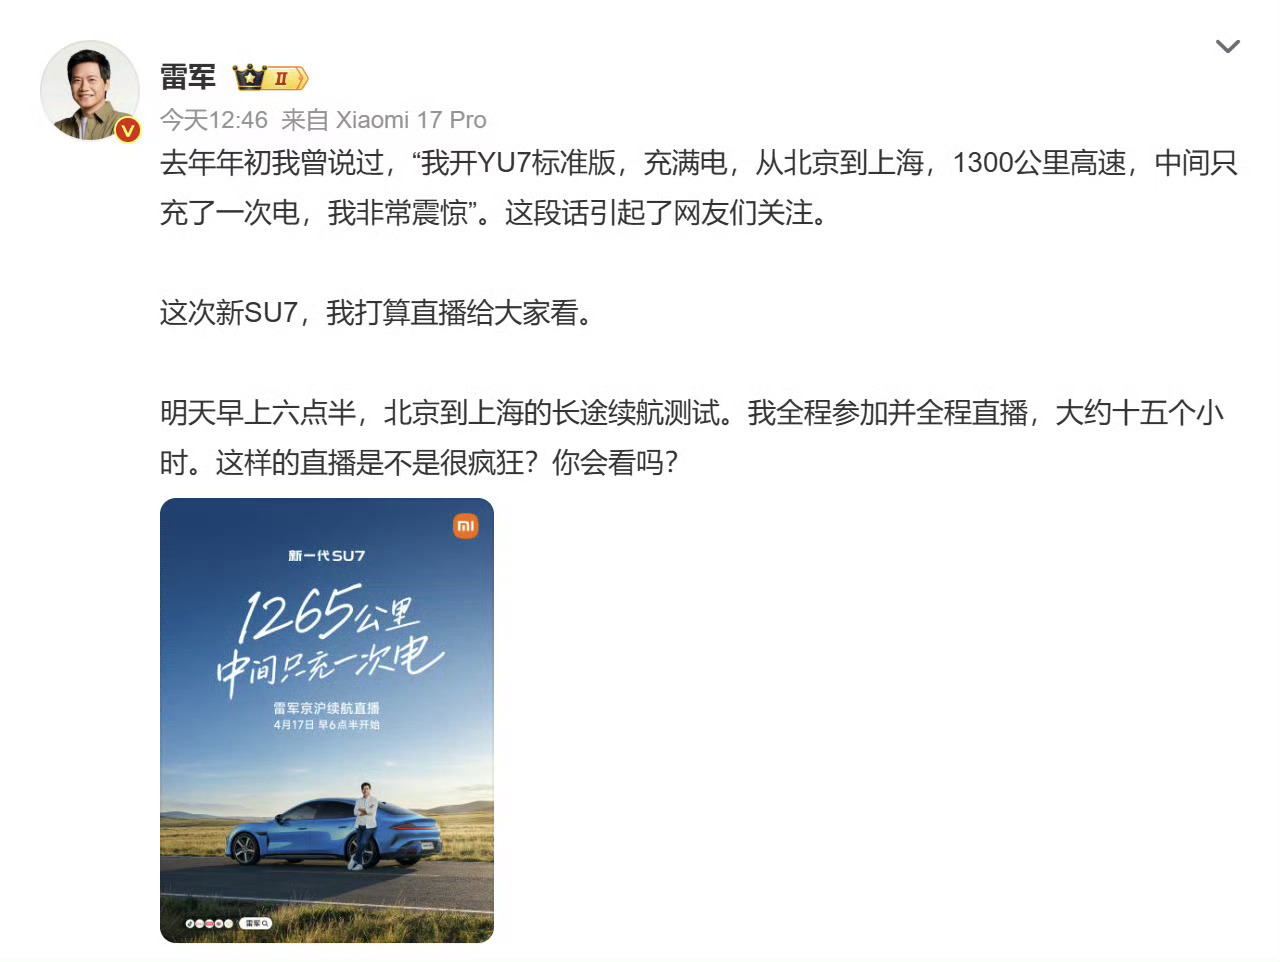Click the Xiaomi 17 Pro source link
Image resolution: width=1280 pixels, height=962 pixels.
pyautogui.click(x=411, y=120)
